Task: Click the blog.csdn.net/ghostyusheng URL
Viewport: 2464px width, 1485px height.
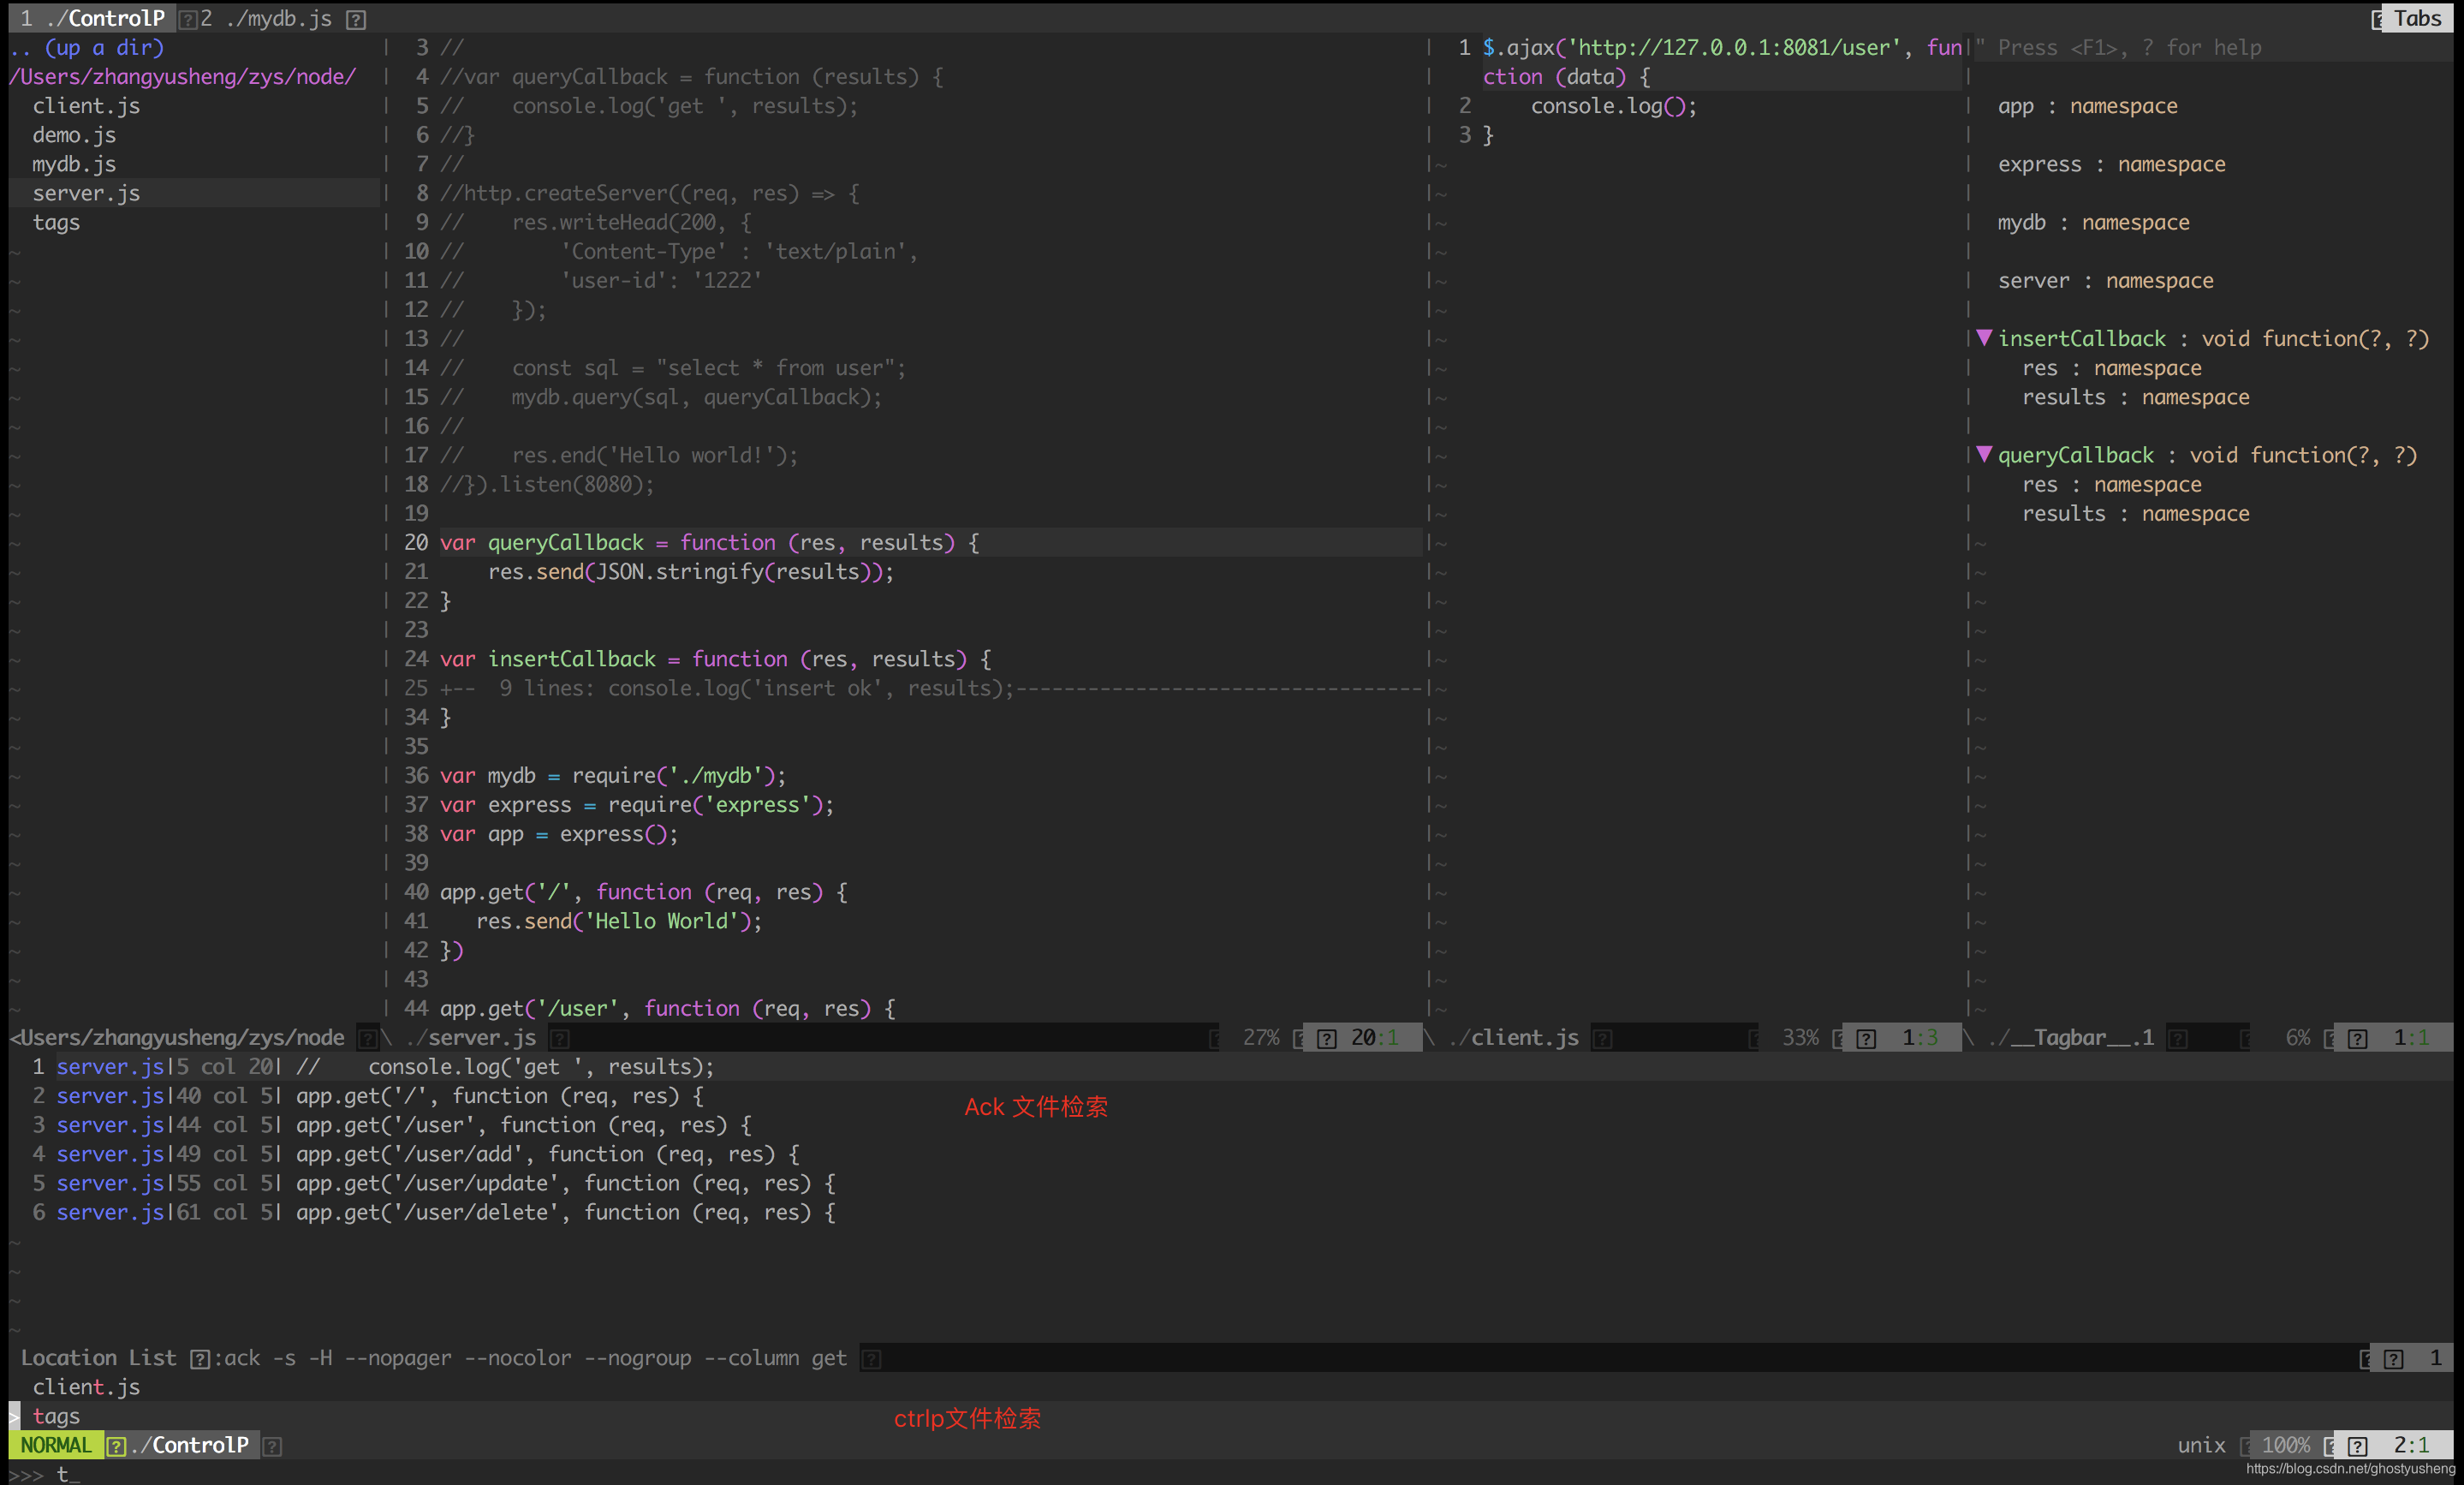Action: 2350,1469
